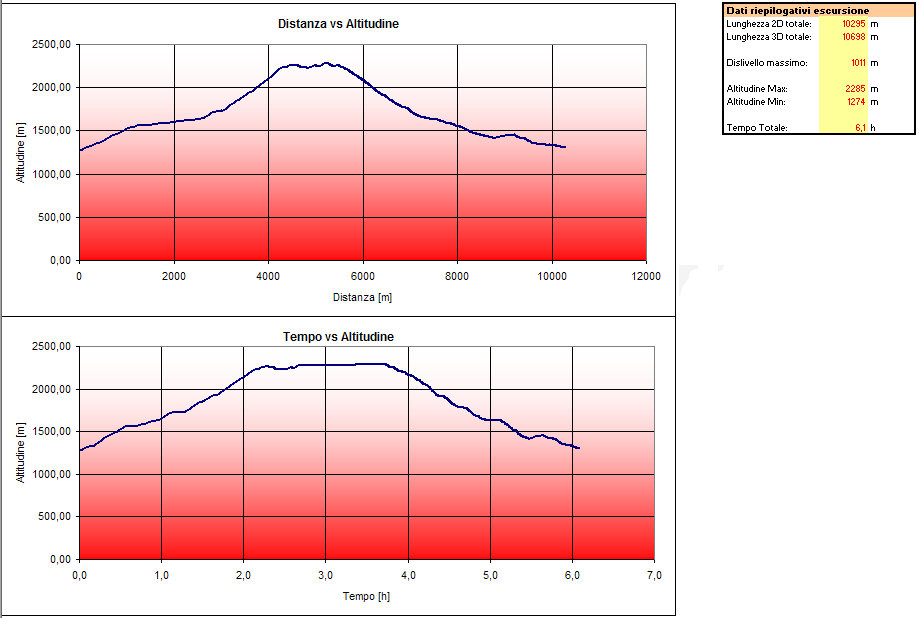919x618 pixels.
Task: Click the 12000 tick label on the distance axis
Action: (646, 276)
